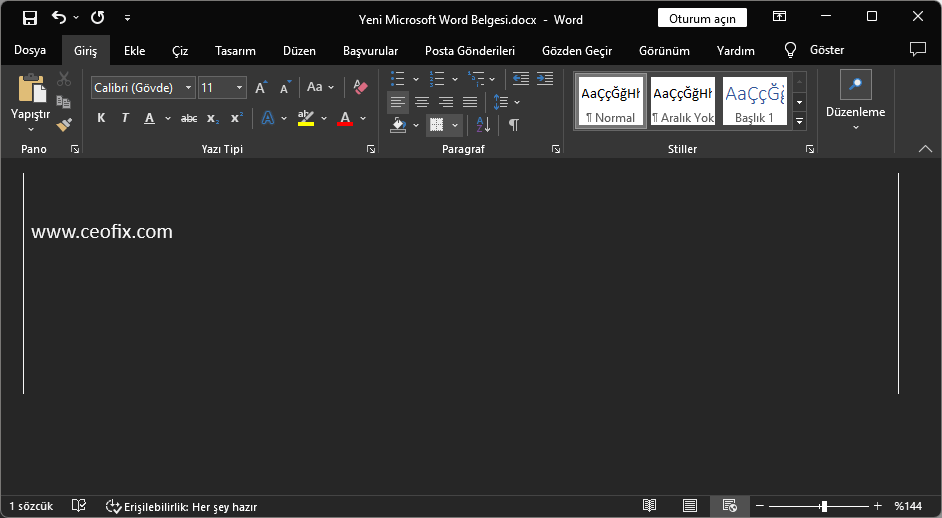
Task: Open underline style dropdown arrow
Action: 168,118
